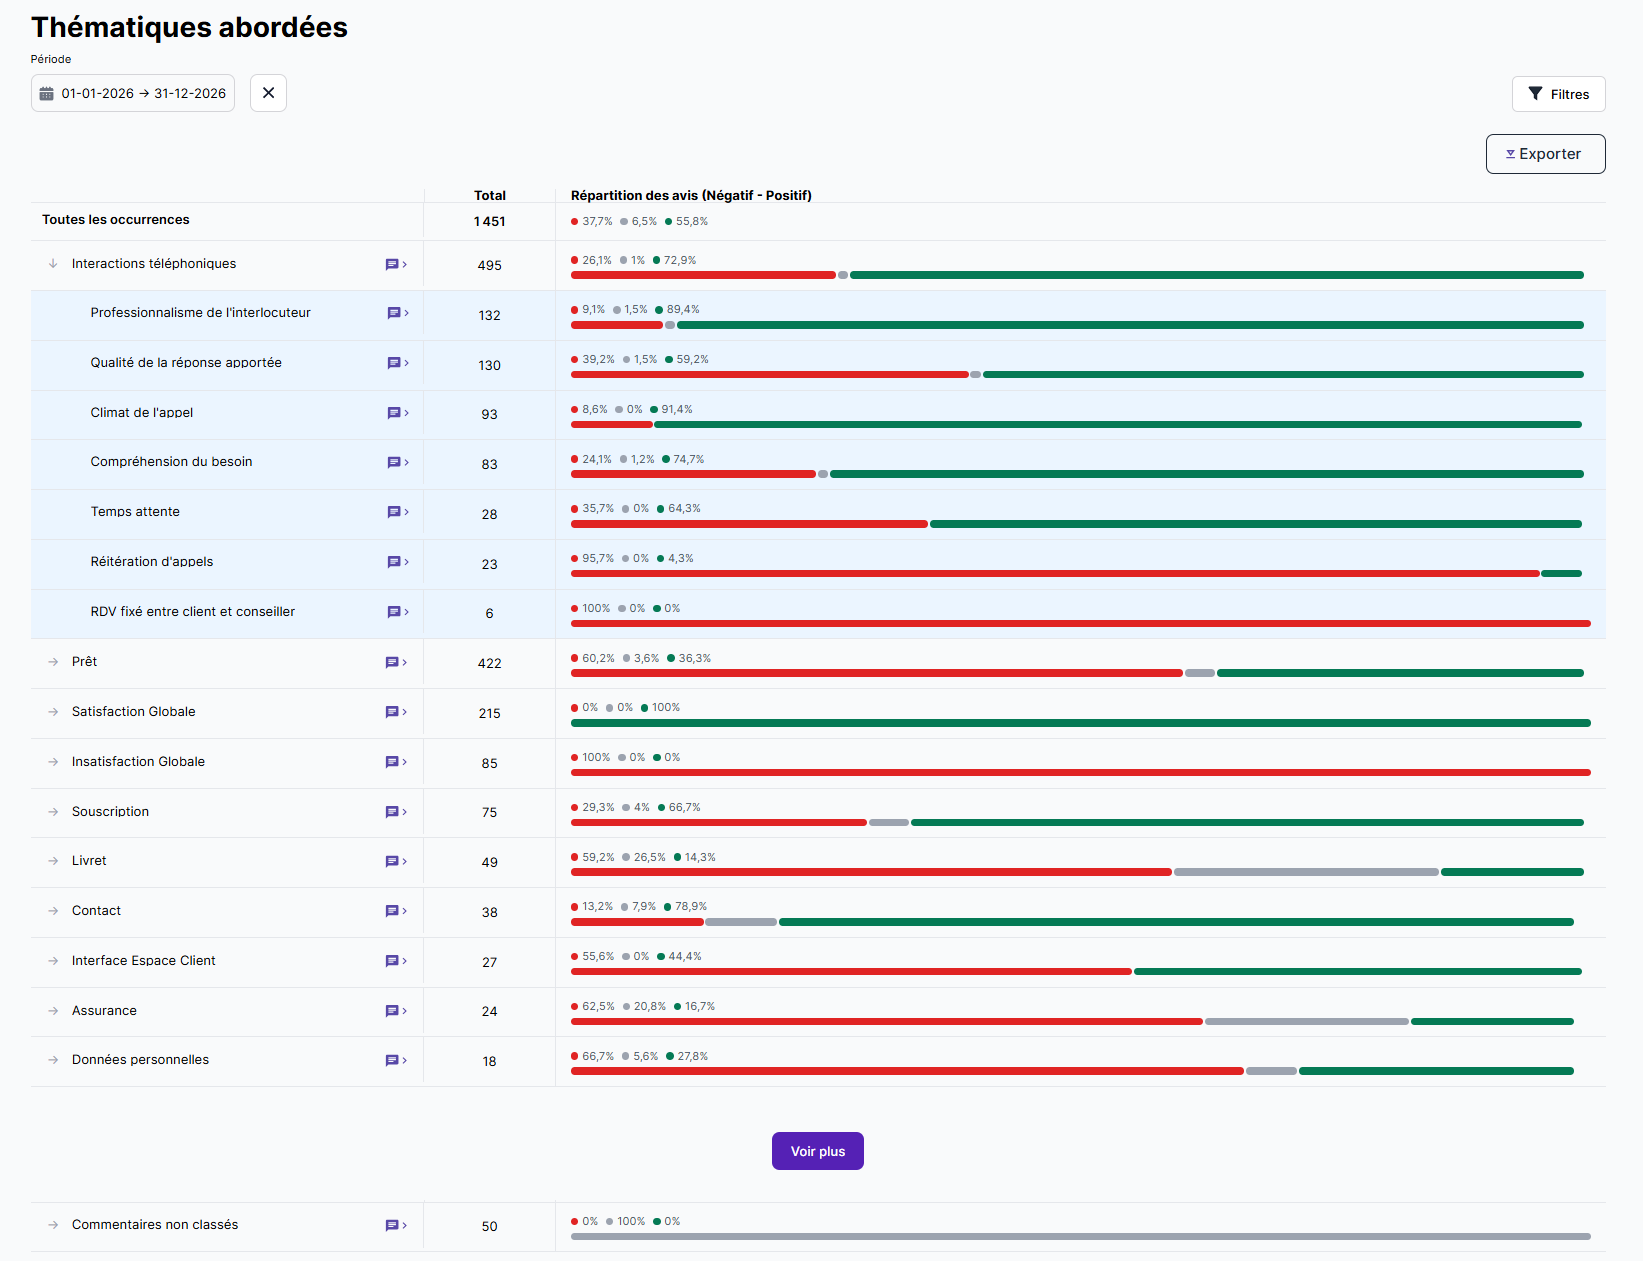Image resolution: width=1643 pixels, height=1261 pixels.
Task: Click comment icon next to Livret
Action: tap(392, 861)
